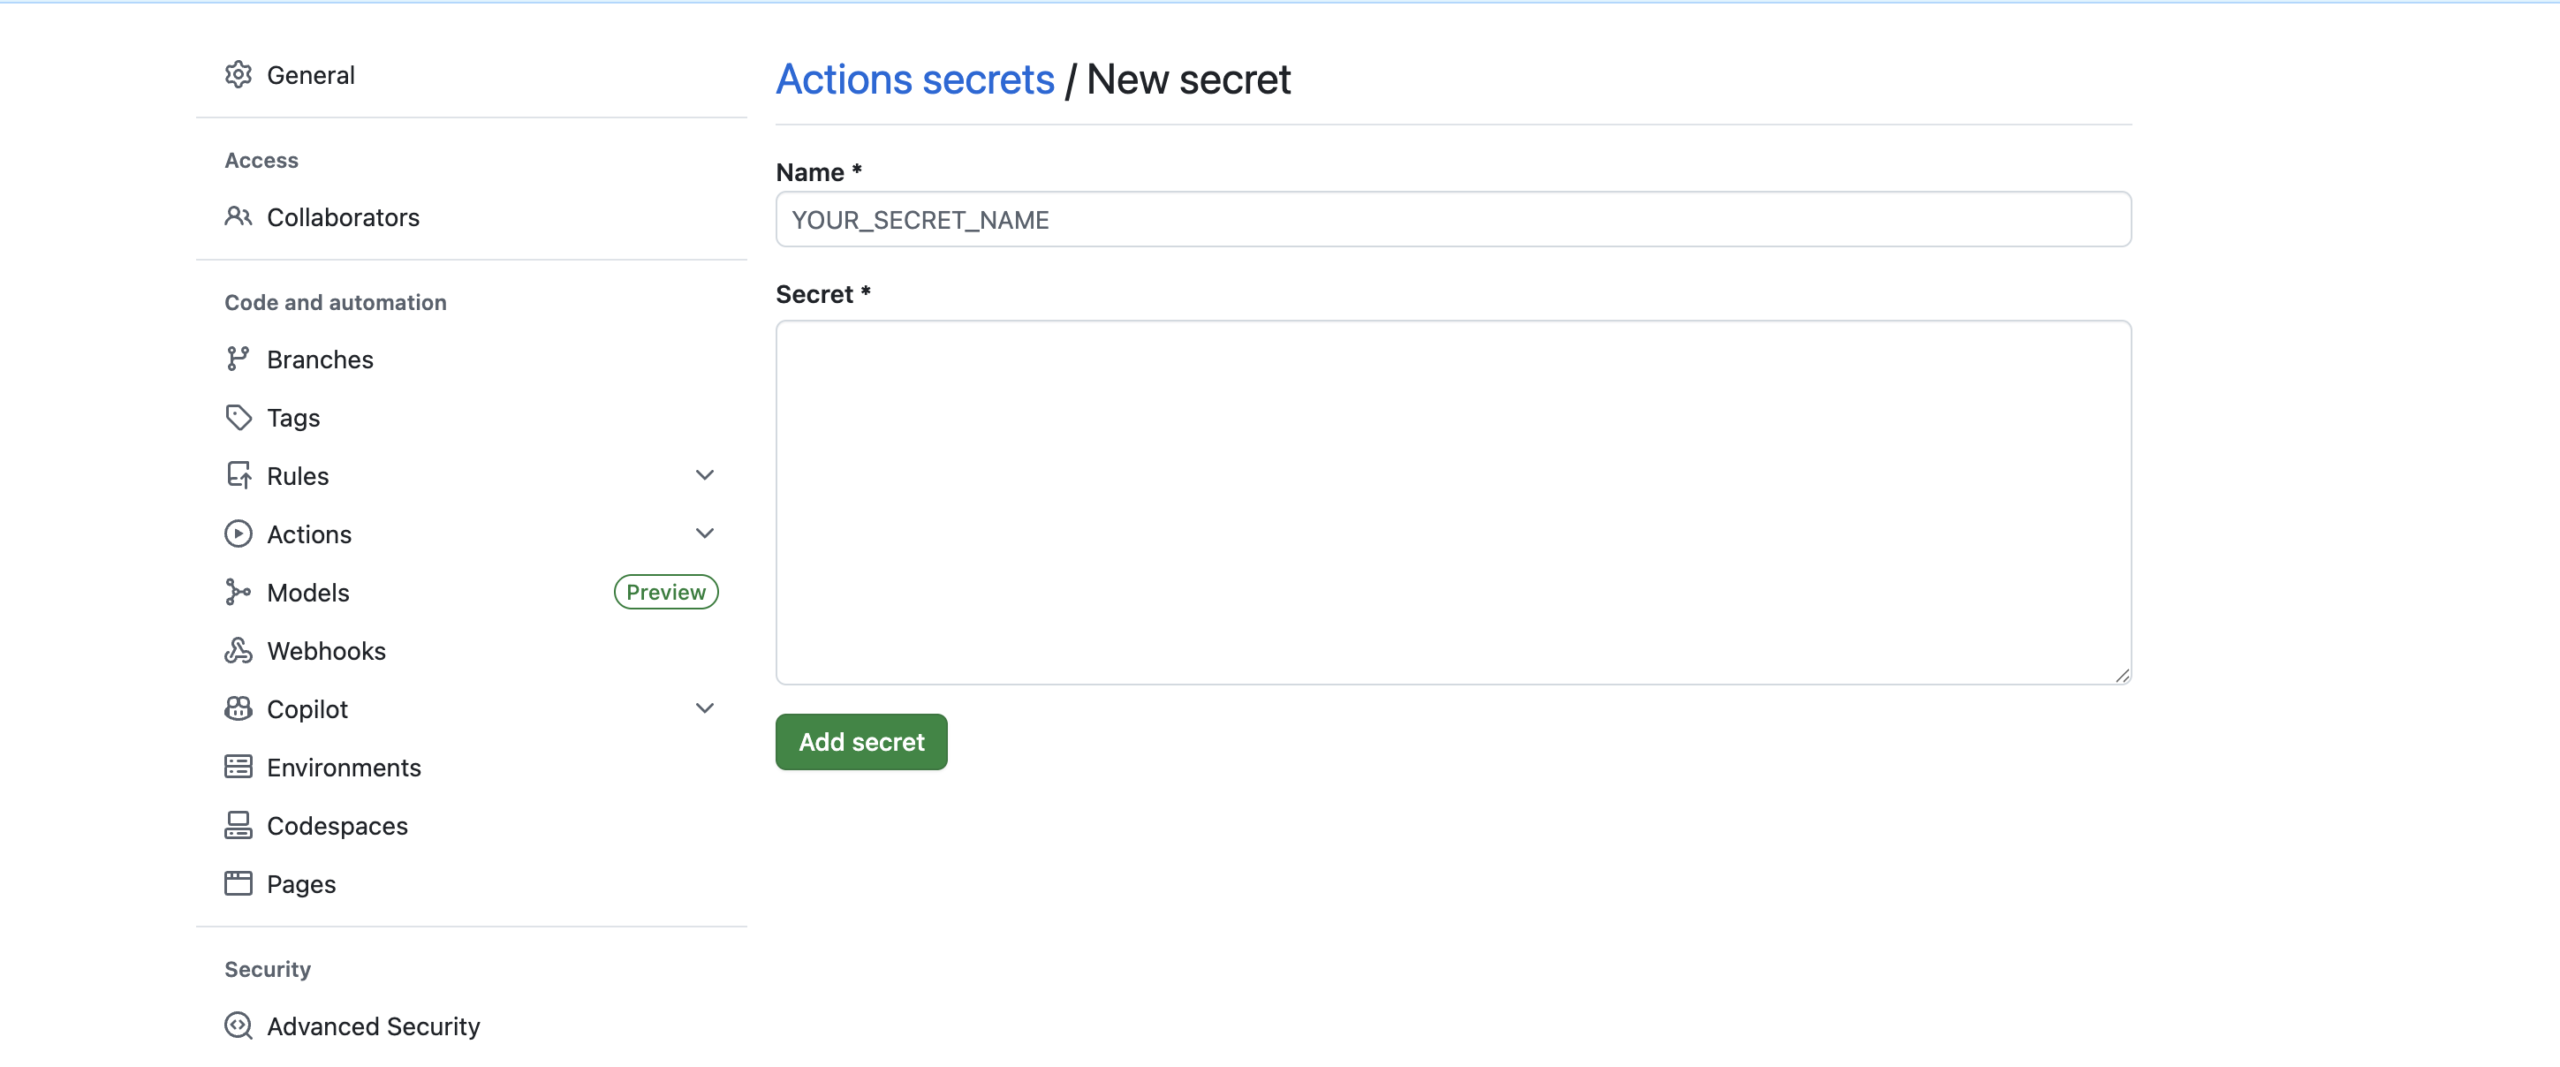
Task: Grab the Secret textarea resize handle
Action: pos(2122,676)
